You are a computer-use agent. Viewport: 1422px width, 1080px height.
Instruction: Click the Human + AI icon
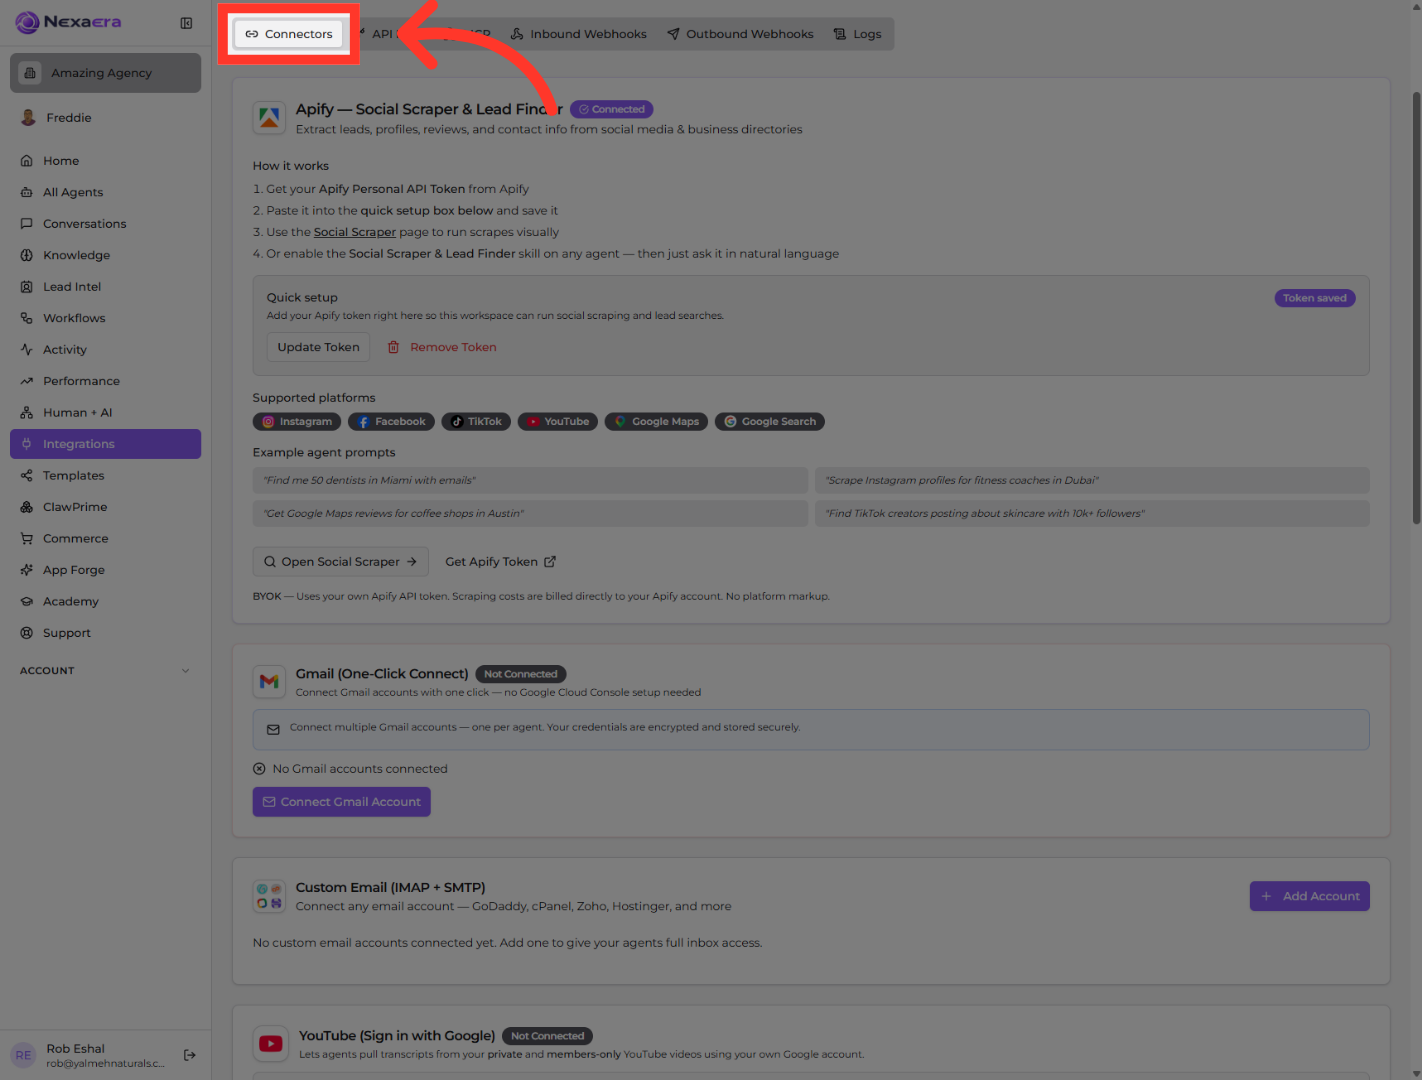point(27,413)
